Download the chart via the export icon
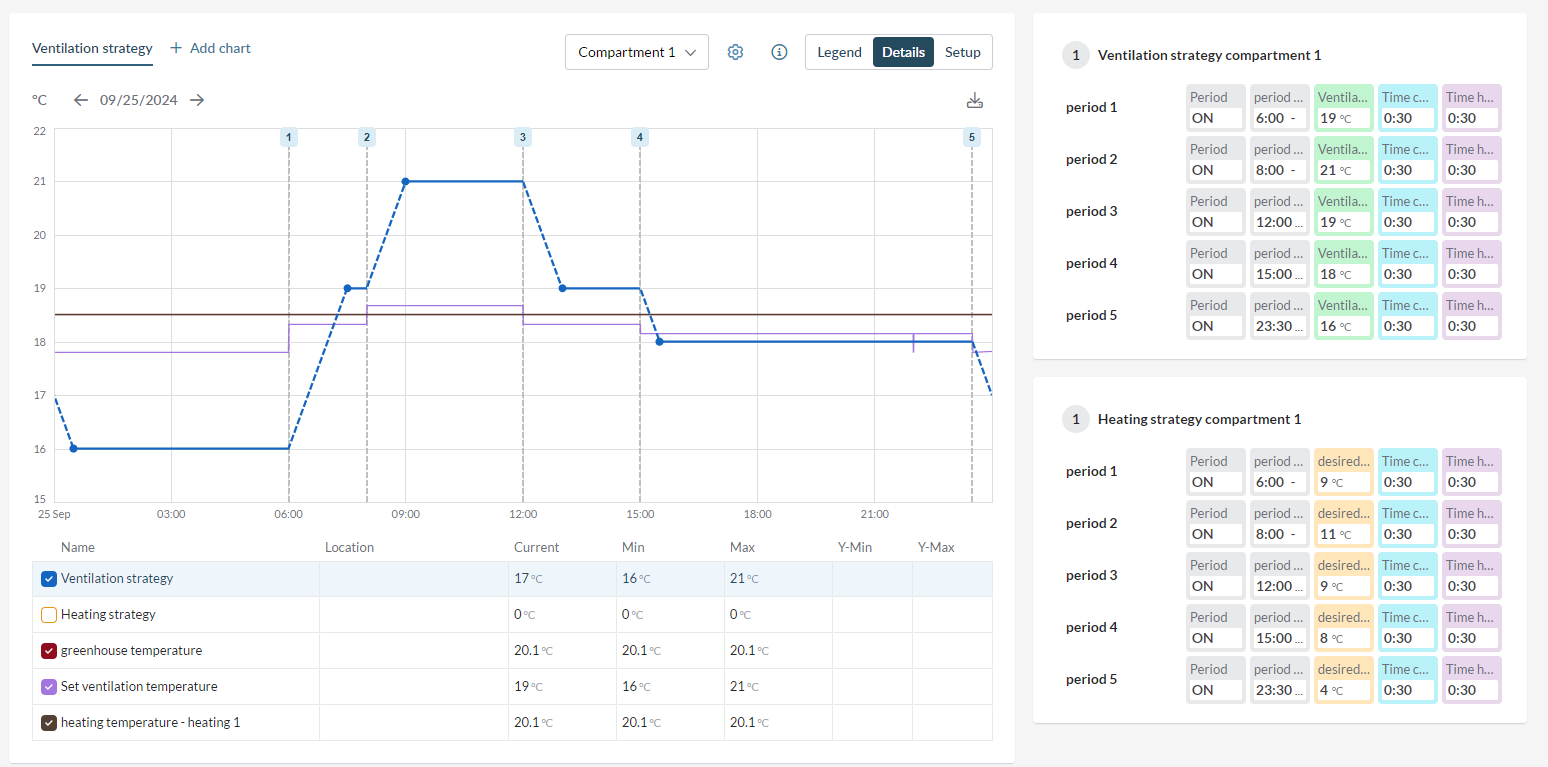Screen dimensions: 1548x767 click(975, 100)
